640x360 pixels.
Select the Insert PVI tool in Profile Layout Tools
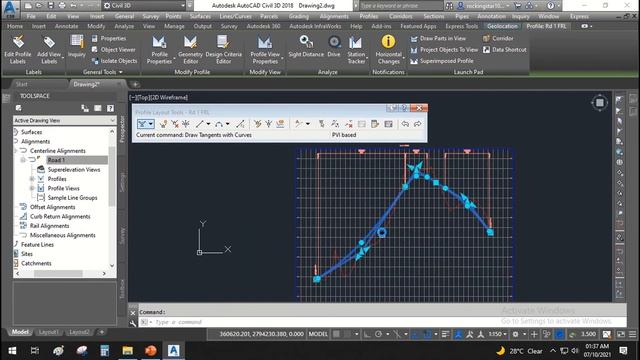click(163, 124)
